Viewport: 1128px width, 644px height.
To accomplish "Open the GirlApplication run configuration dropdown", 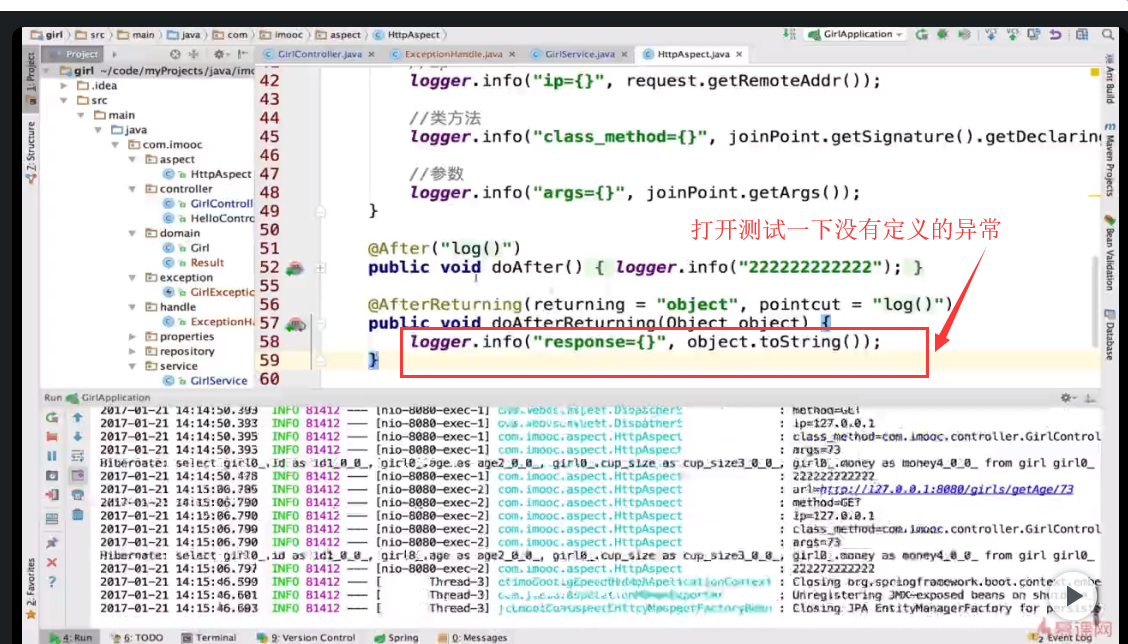I will [857, 35].
